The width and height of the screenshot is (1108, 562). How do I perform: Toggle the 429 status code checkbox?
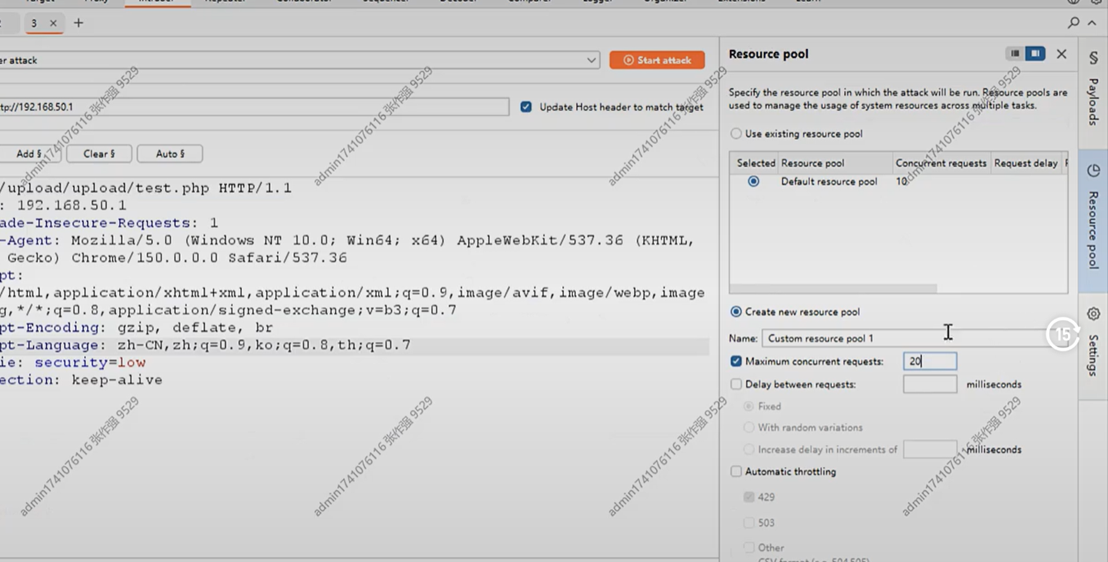coord(749,497)
